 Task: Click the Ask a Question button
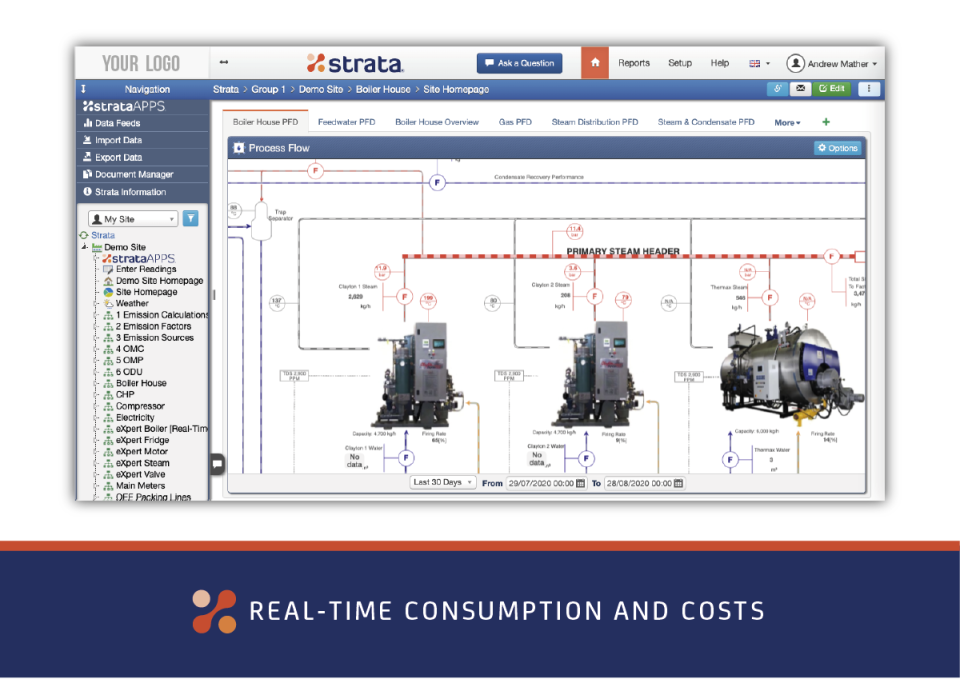(x=519, y=62)
